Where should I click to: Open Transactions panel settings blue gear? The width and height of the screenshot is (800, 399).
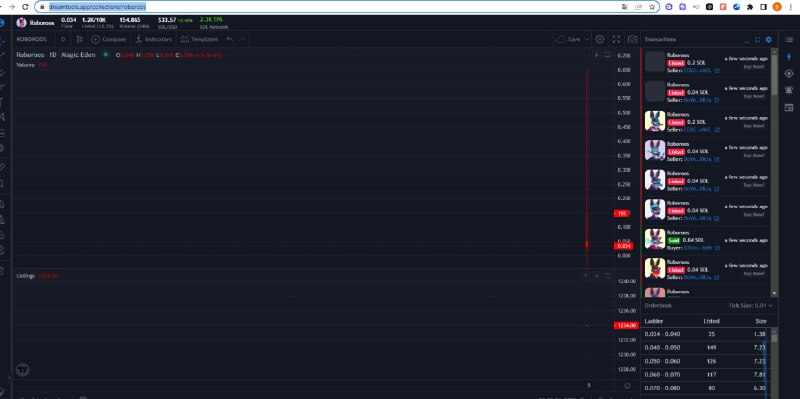[768, 39]
